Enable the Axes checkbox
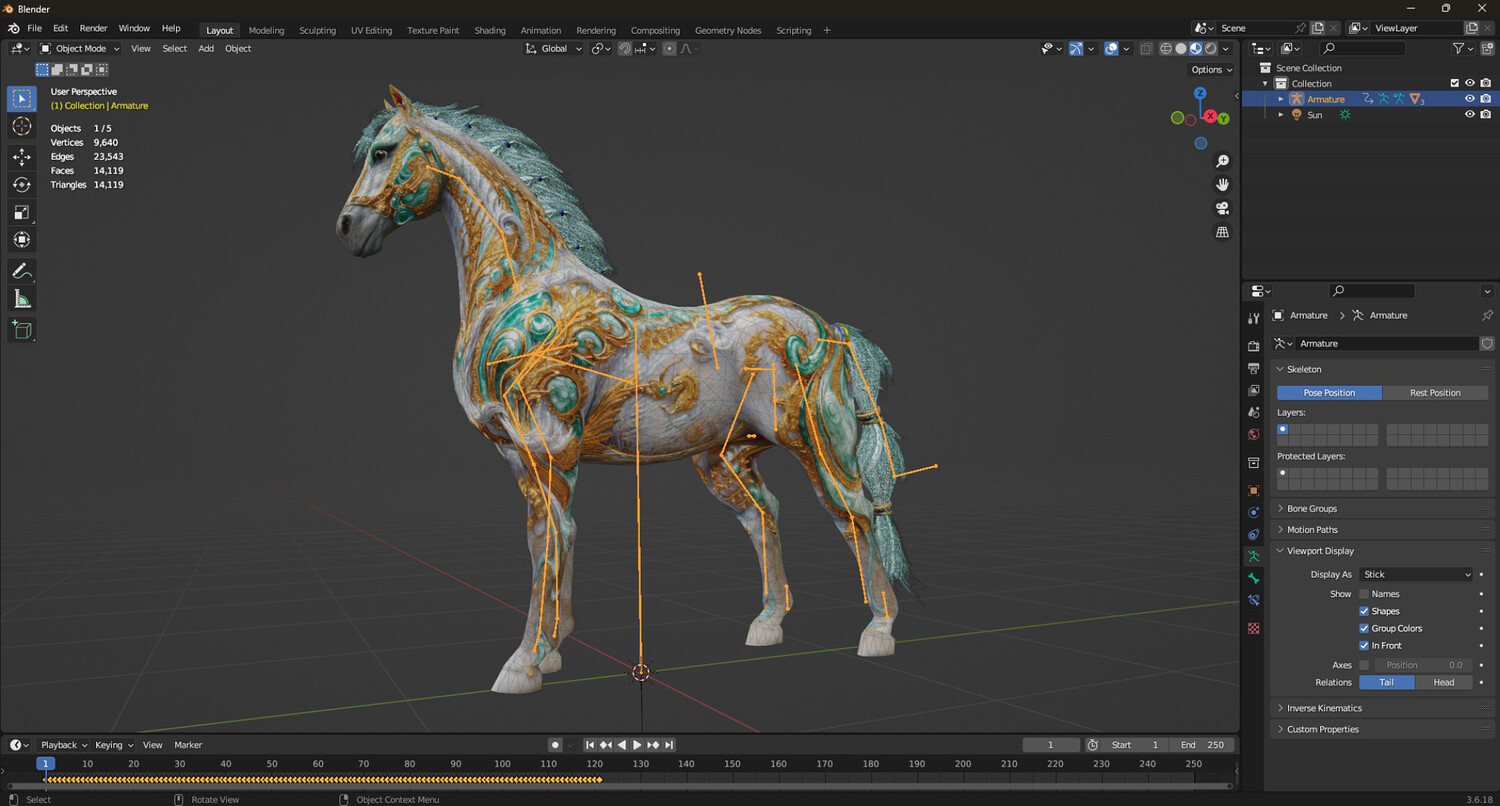The height and width of the screenshot is (806, 1500). 1364,665
